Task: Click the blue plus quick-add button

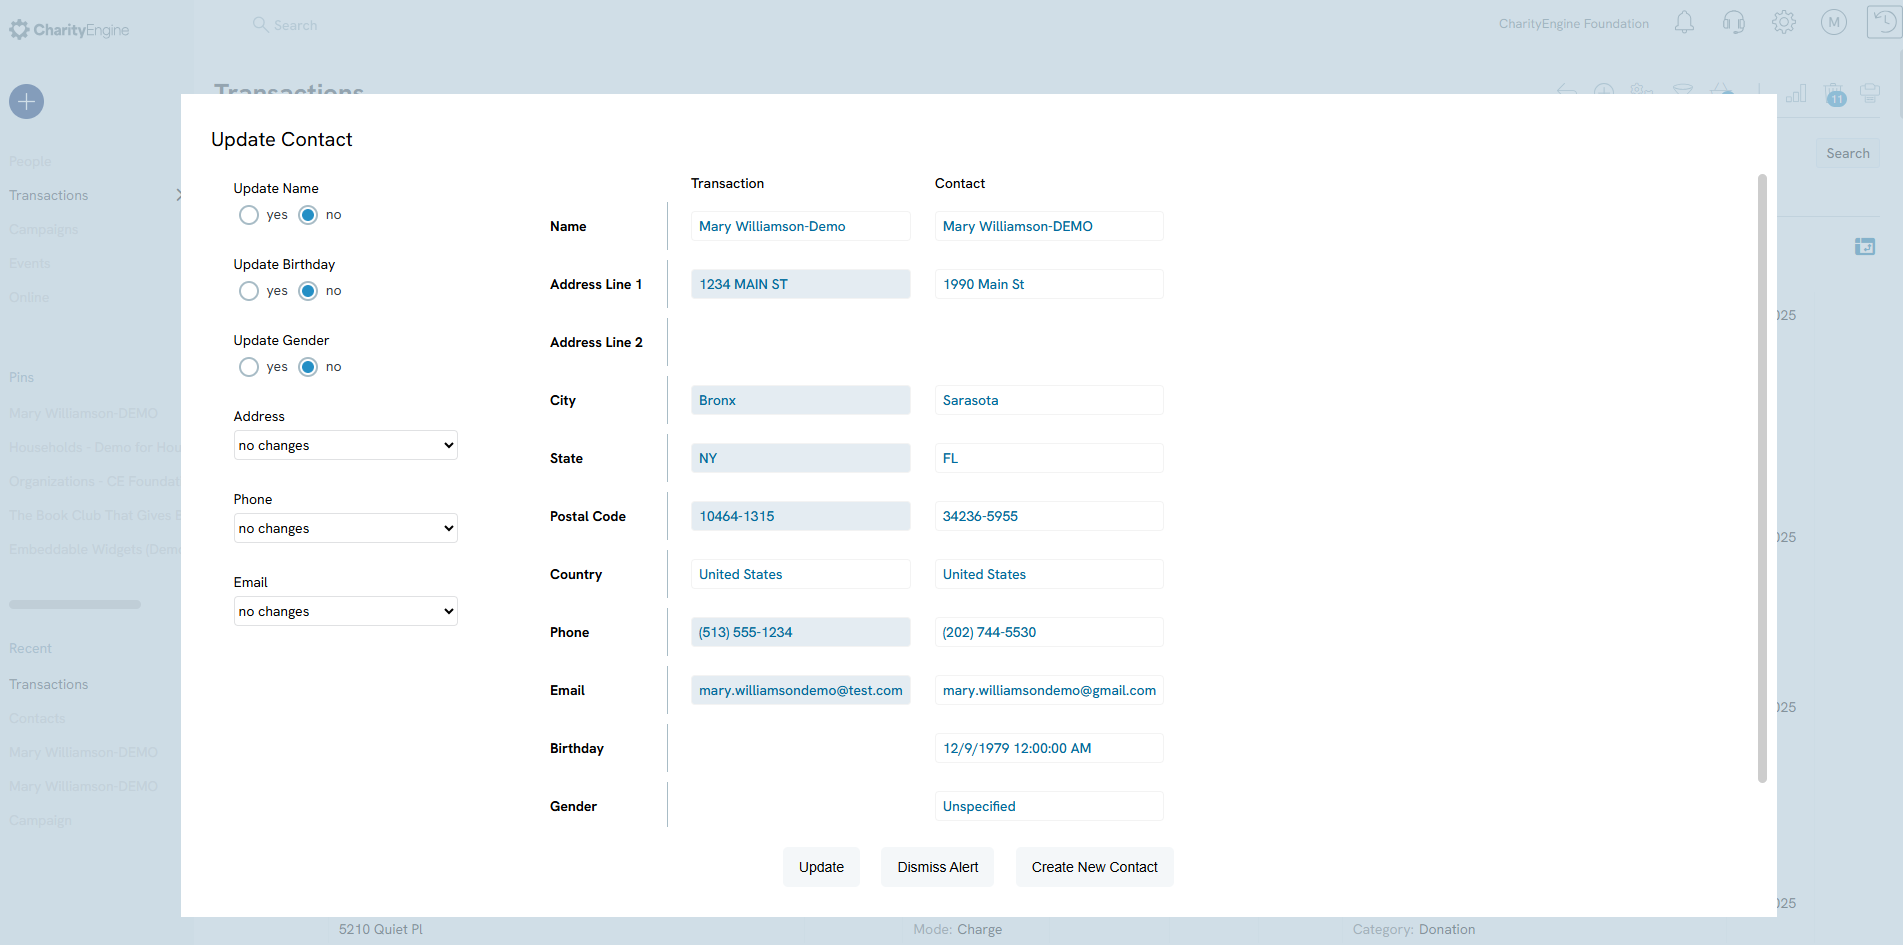Action: pos(26,101)
